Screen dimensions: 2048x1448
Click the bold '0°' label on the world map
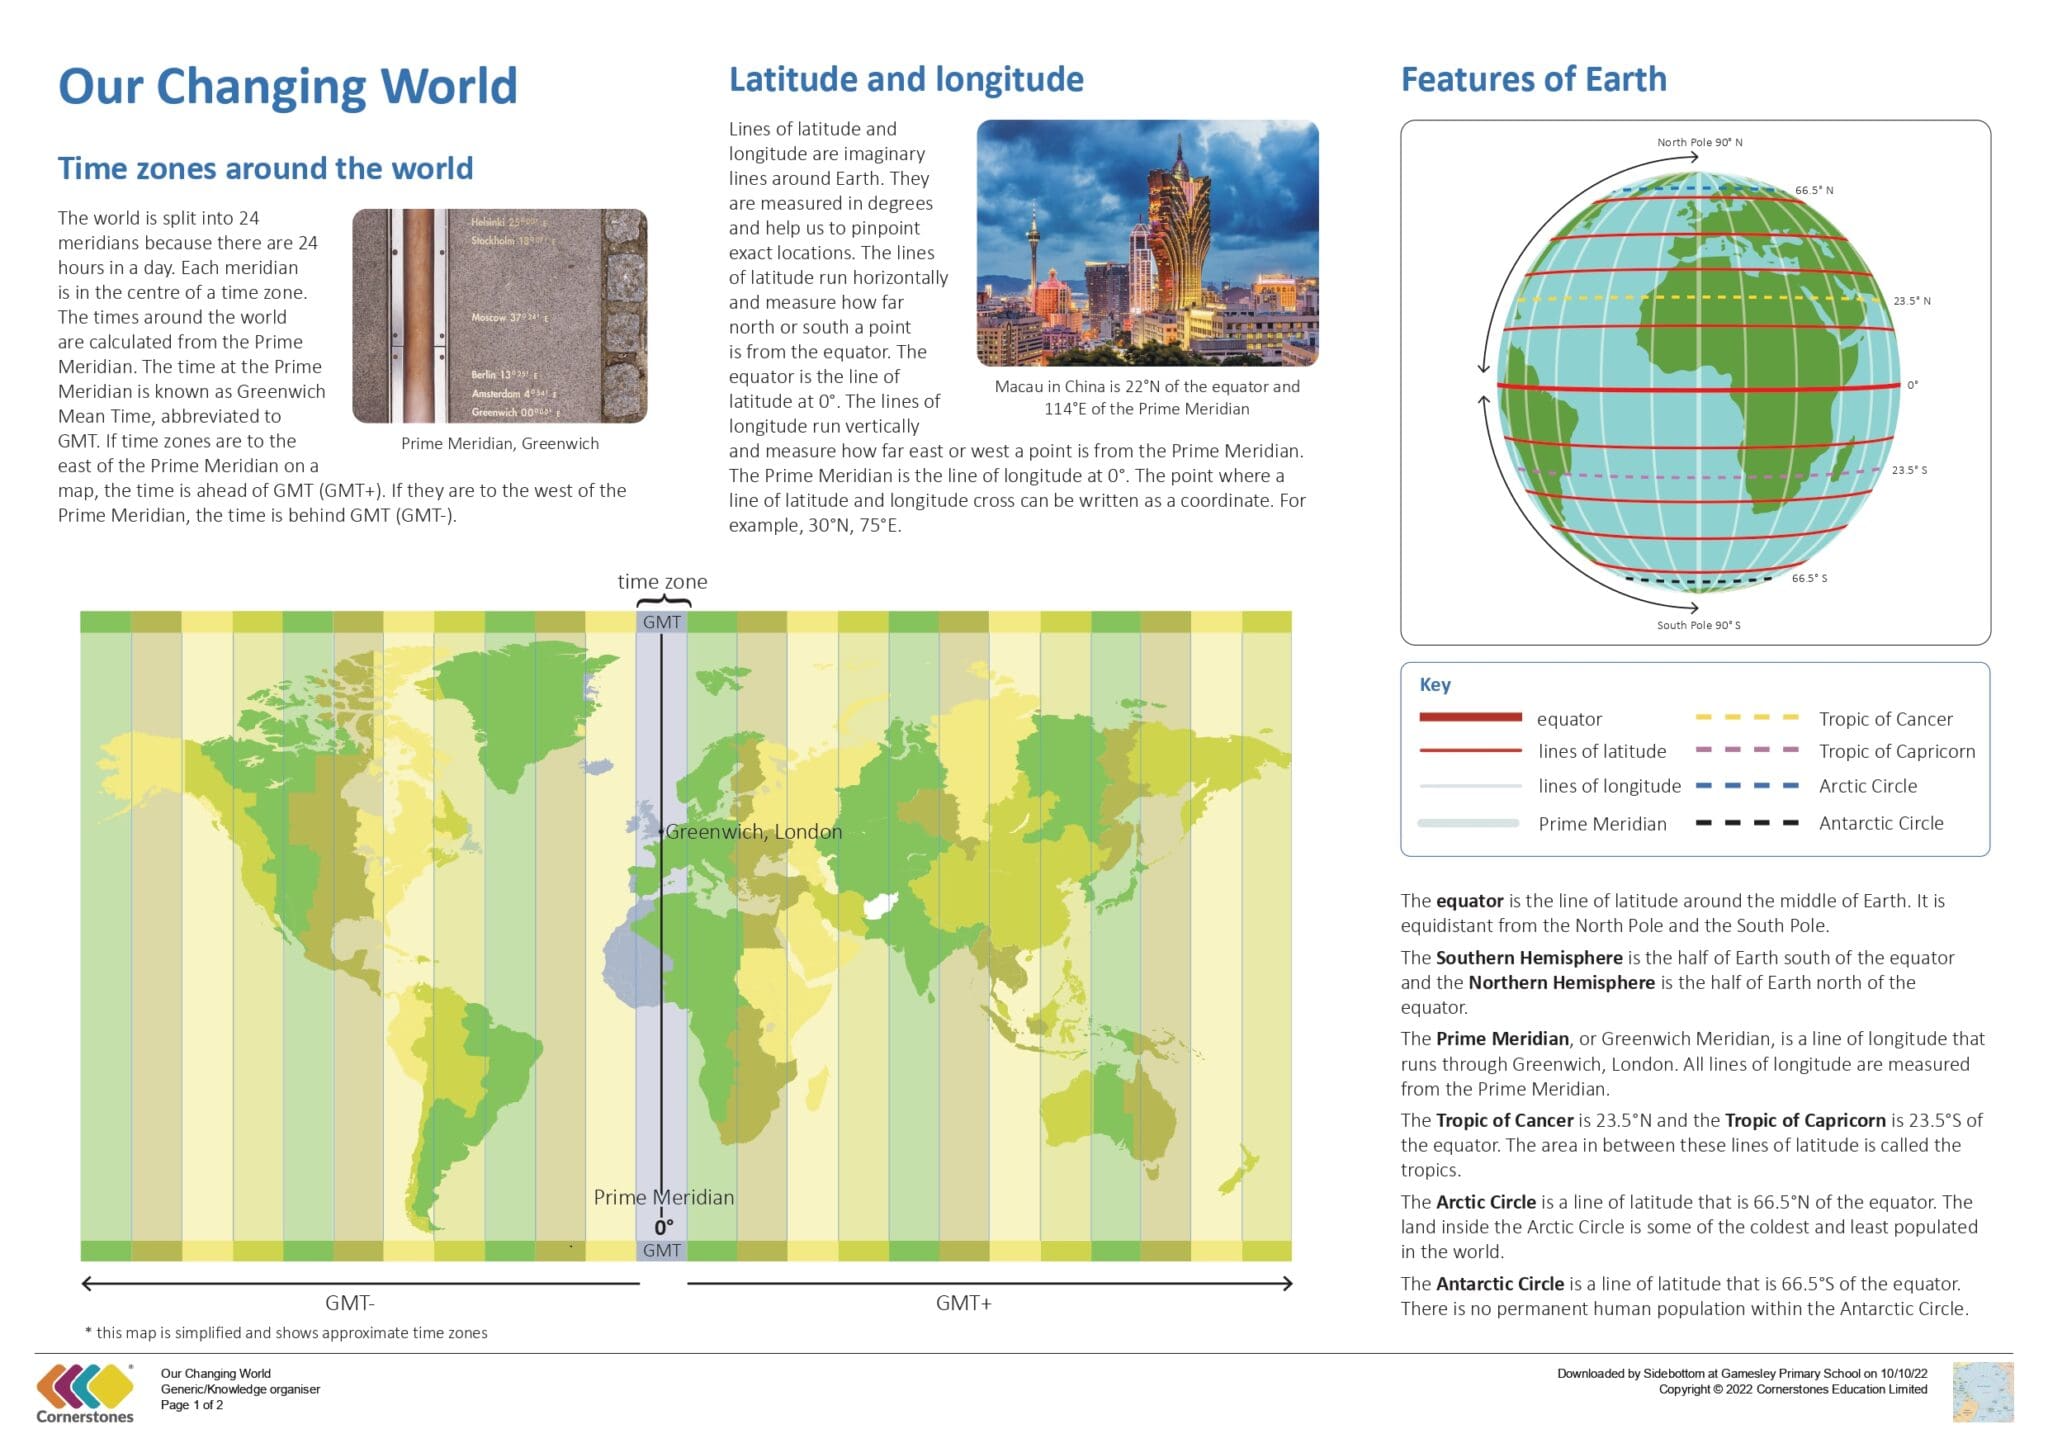click(664, 1227)
